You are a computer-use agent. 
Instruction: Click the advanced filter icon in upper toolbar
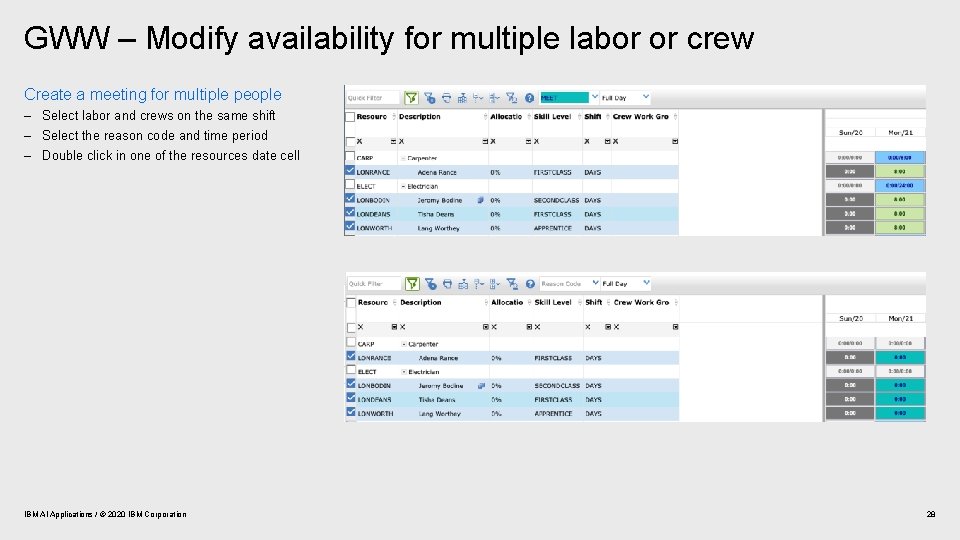tap(430, 98)
